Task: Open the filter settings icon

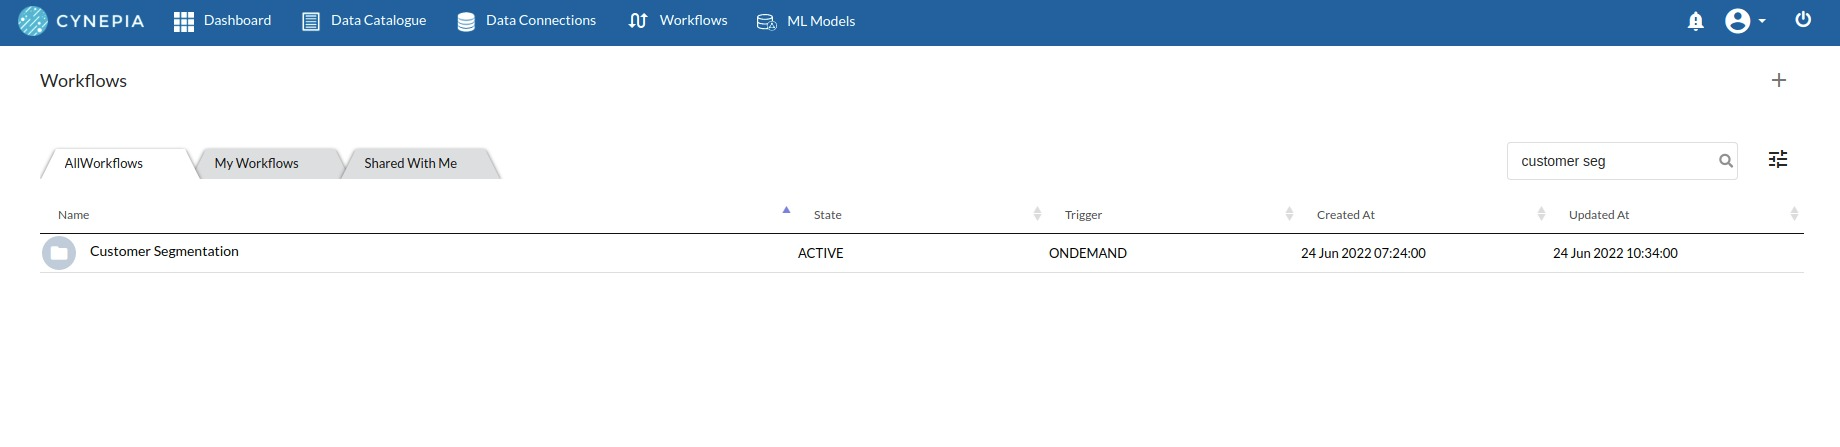Action: point(1777,159)
